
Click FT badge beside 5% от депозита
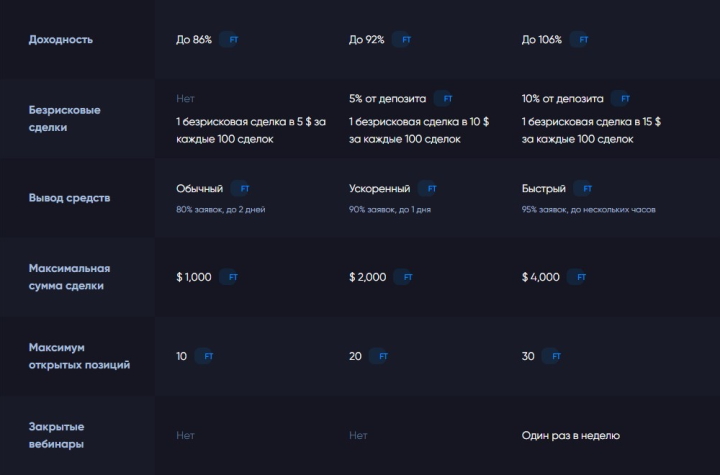coord(447,99)
